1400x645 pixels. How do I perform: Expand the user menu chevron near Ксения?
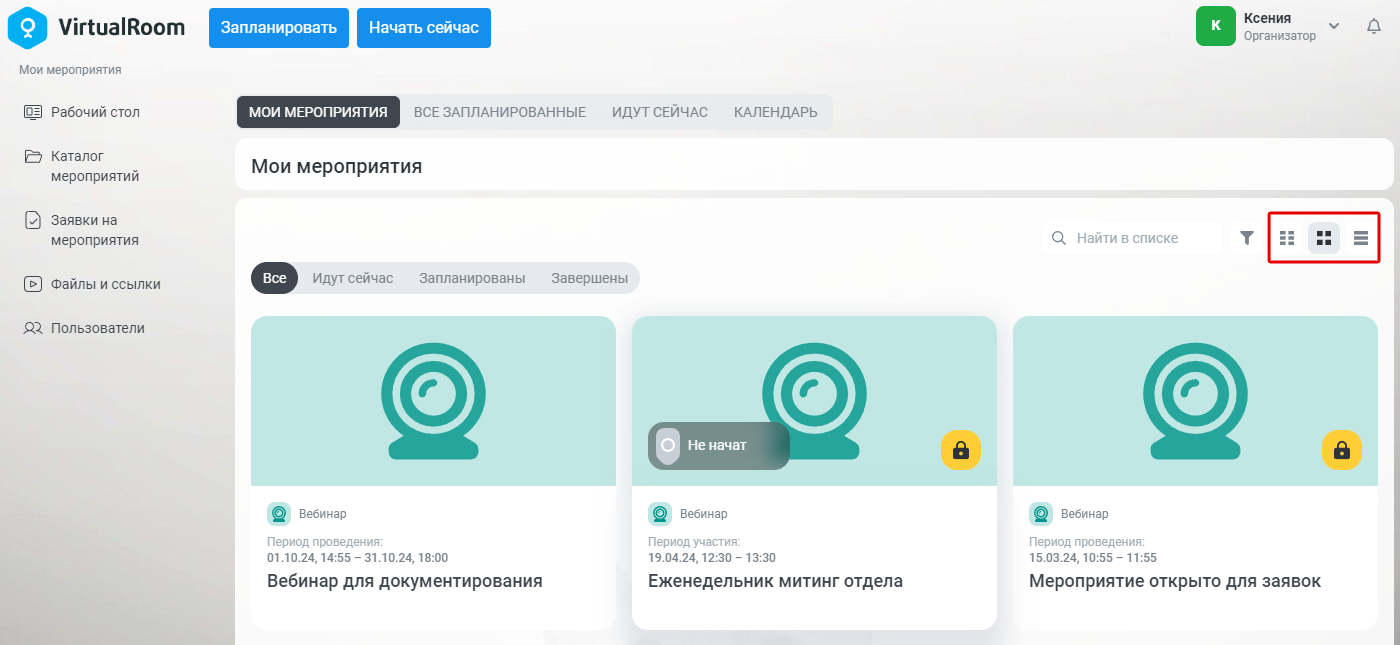1334,26
